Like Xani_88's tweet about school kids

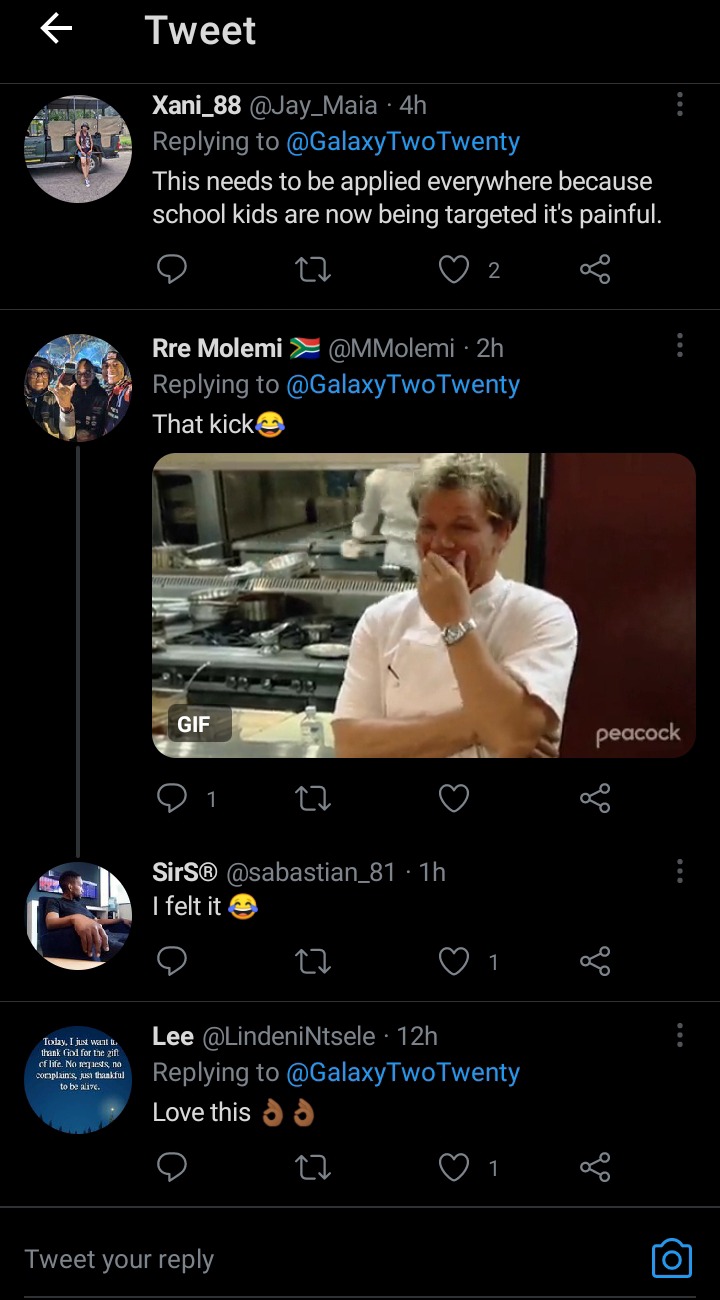coord(455,269)
